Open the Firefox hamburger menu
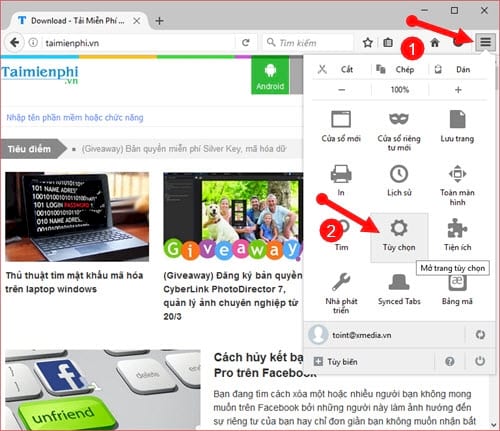 pos(485,42)
